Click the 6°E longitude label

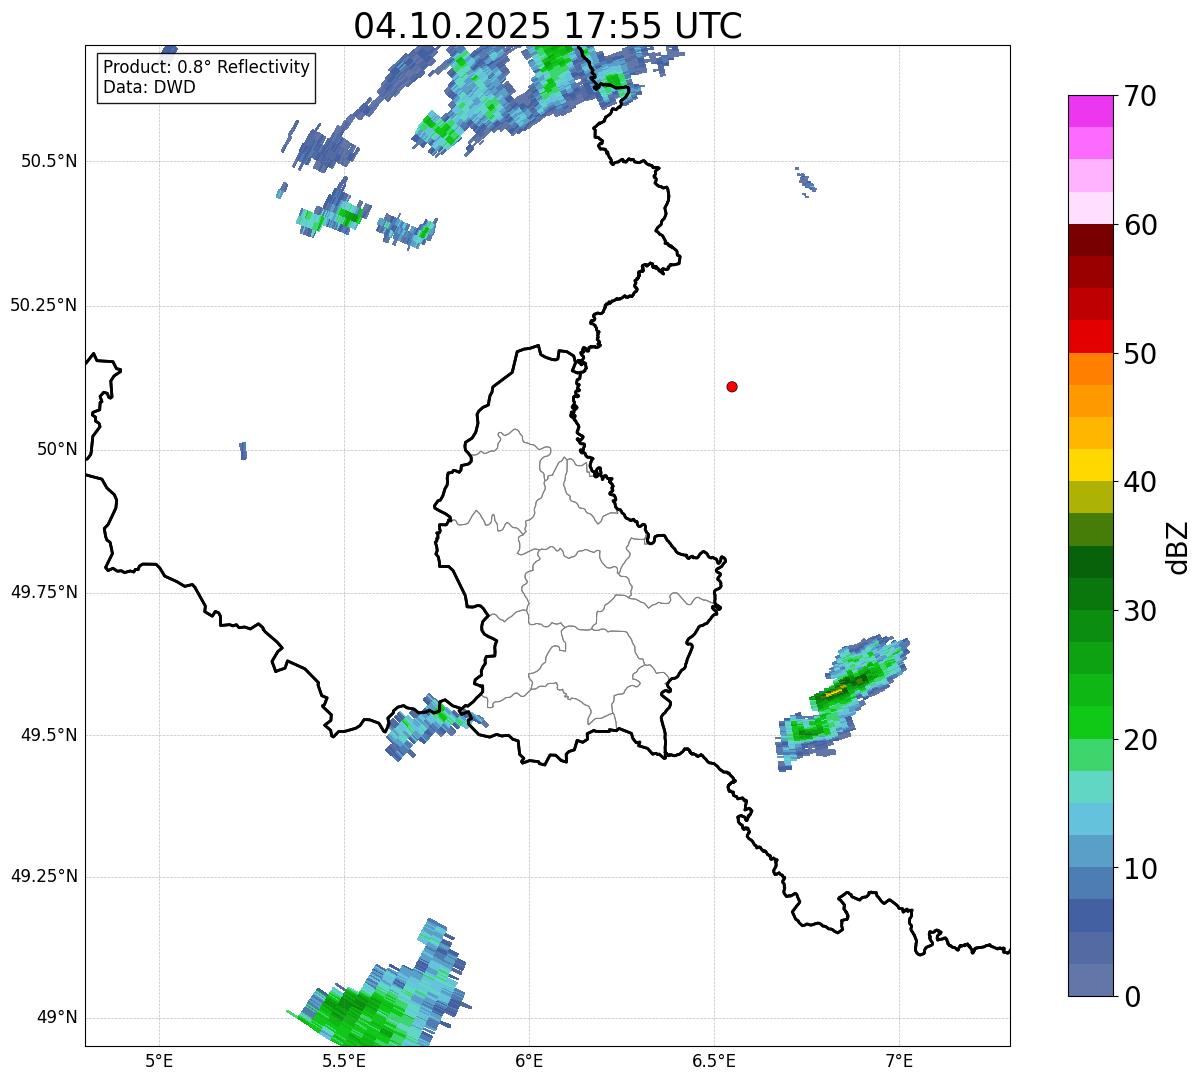529,1059
